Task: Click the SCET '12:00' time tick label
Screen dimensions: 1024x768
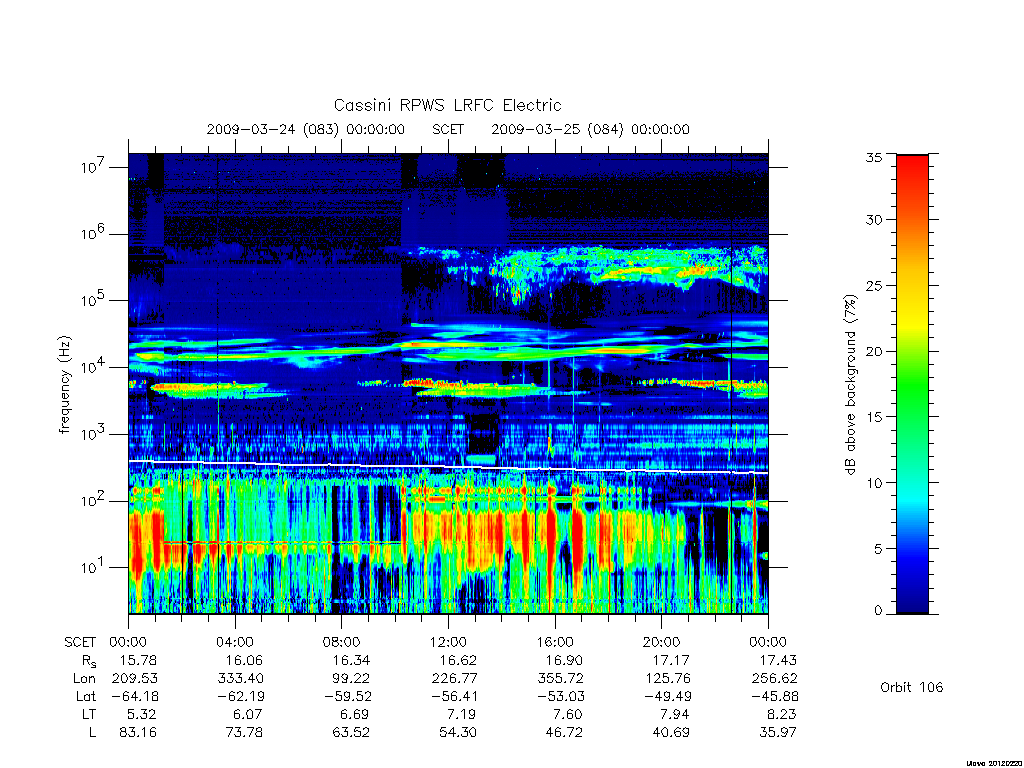Action: (448, 642)
